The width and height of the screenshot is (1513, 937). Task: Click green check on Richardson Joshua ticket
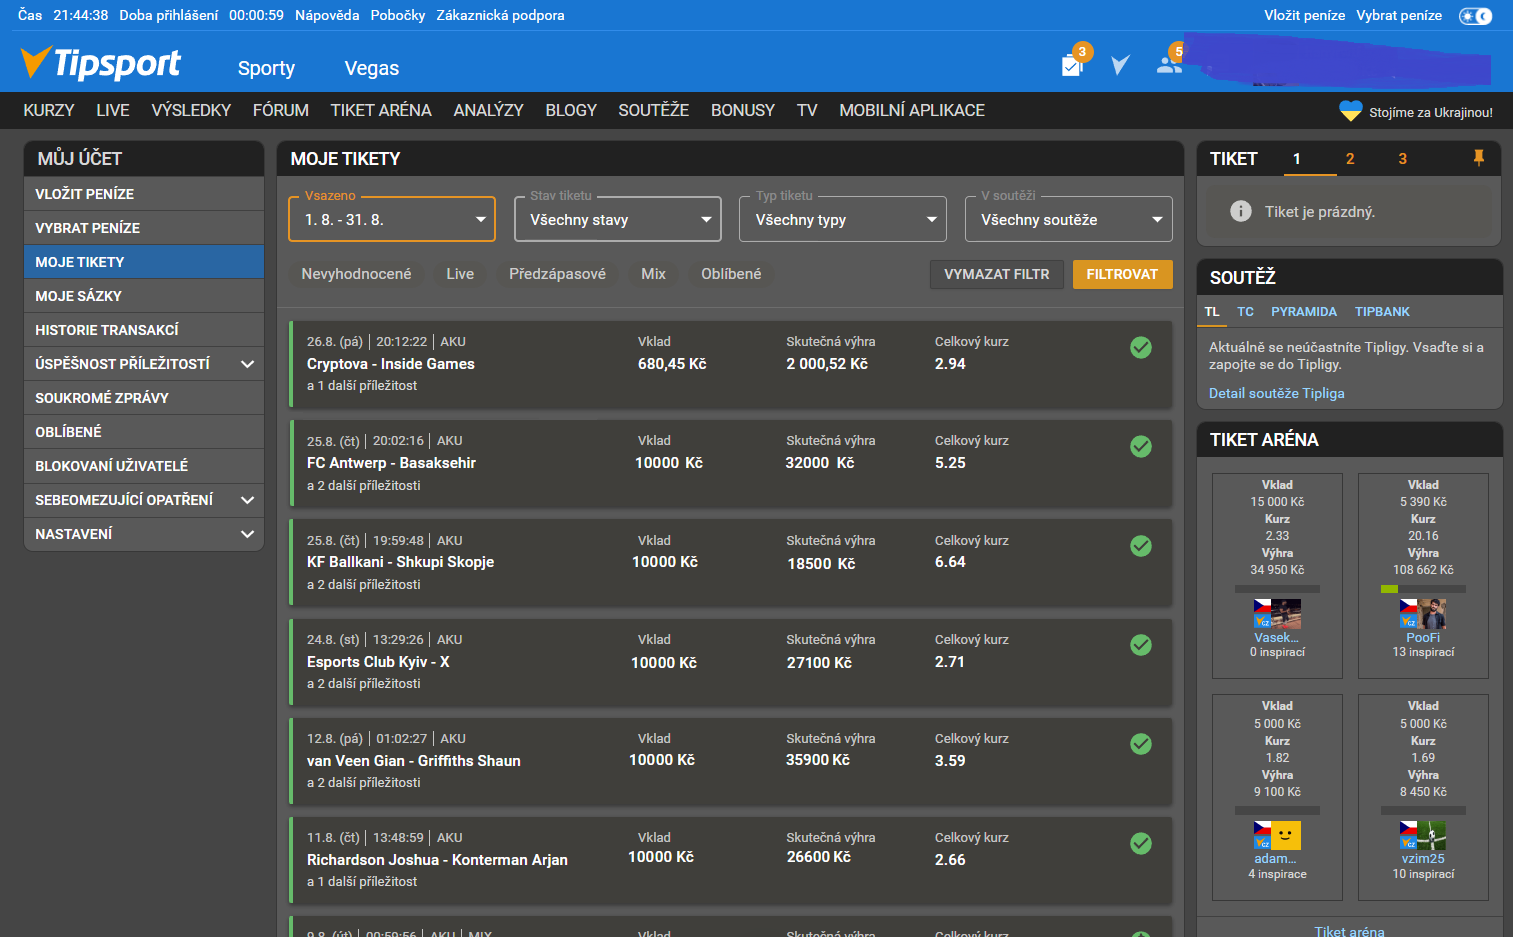pyautogui.click(x=1141, y=843)
